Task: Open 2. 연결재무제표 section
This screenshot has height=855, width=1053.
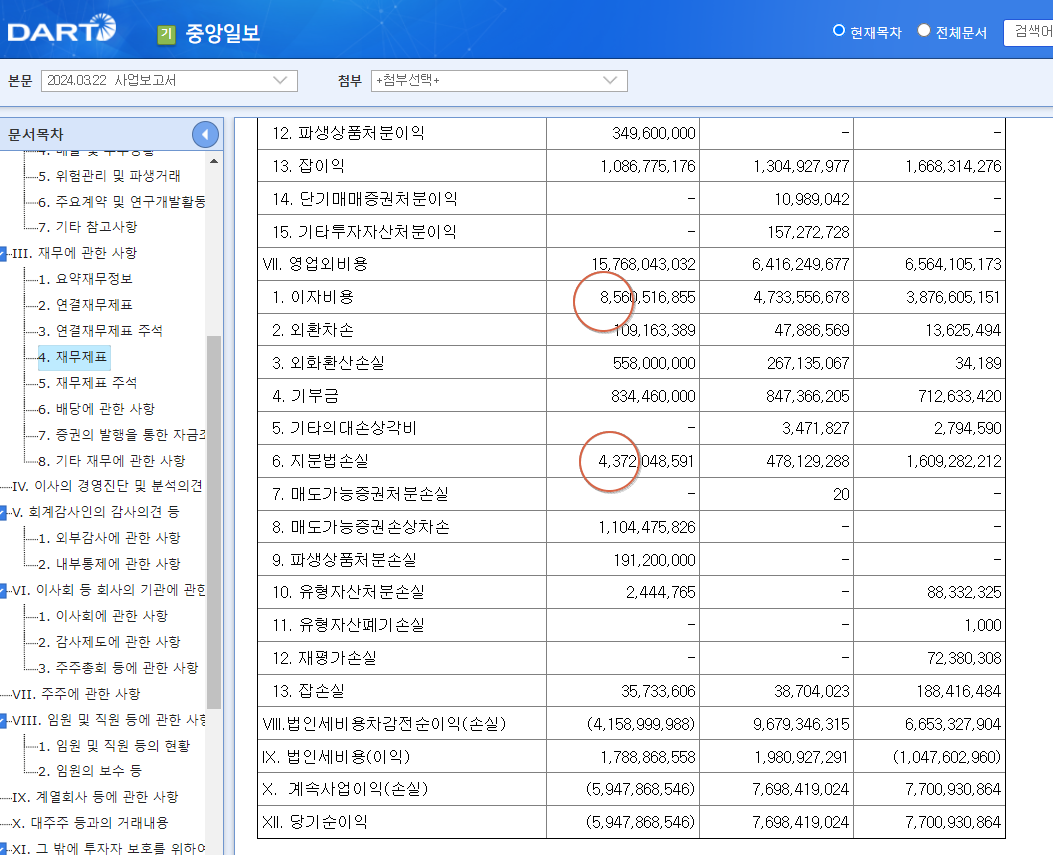Action: click(85, 305)
